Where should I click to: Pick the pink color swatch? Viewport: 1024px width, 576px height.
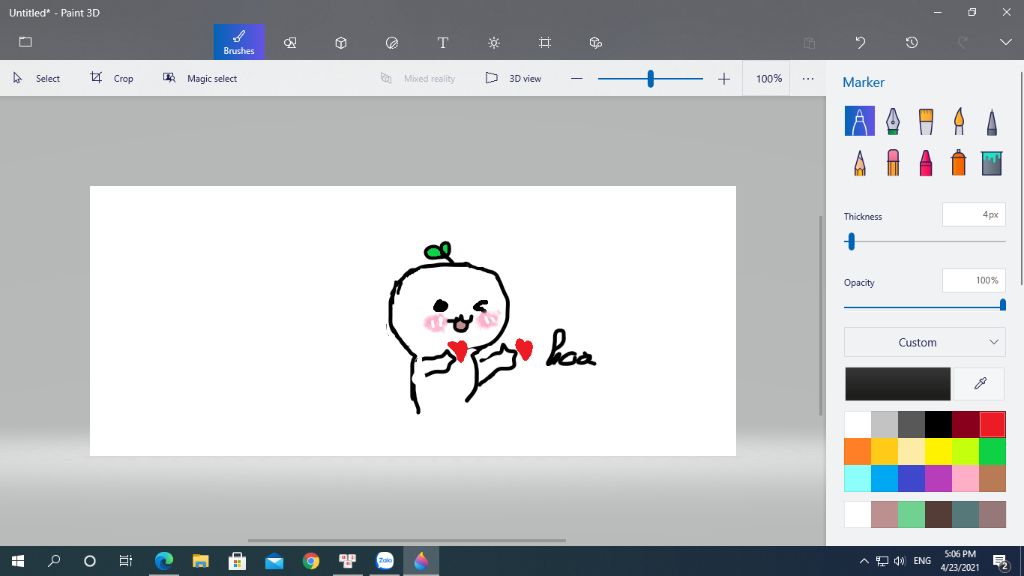(x=965, y=479)
